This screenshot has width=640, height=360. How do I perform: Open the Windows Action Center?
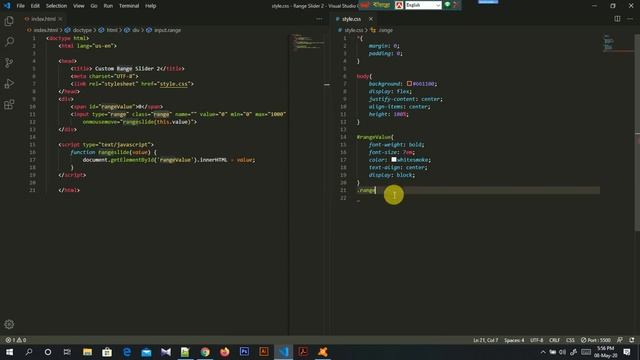(x=627, y=352)
